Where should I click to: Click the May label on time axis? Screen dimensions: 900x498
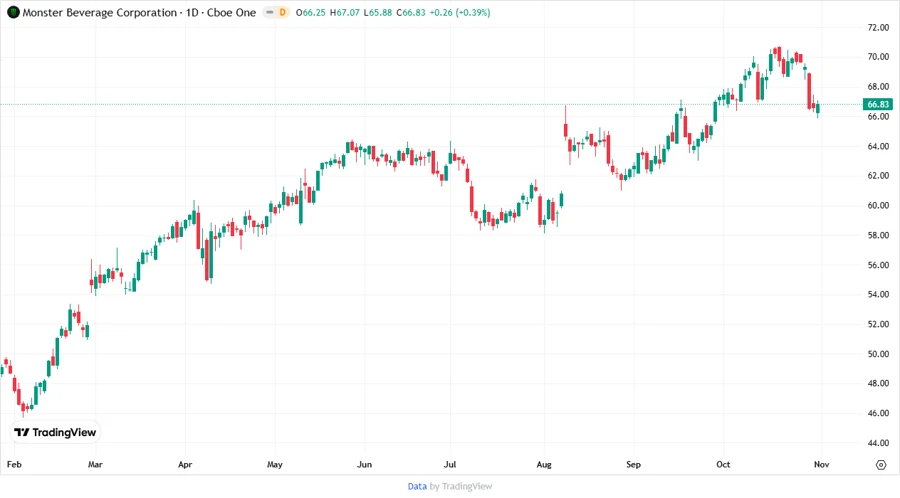[x=275, y=464]
